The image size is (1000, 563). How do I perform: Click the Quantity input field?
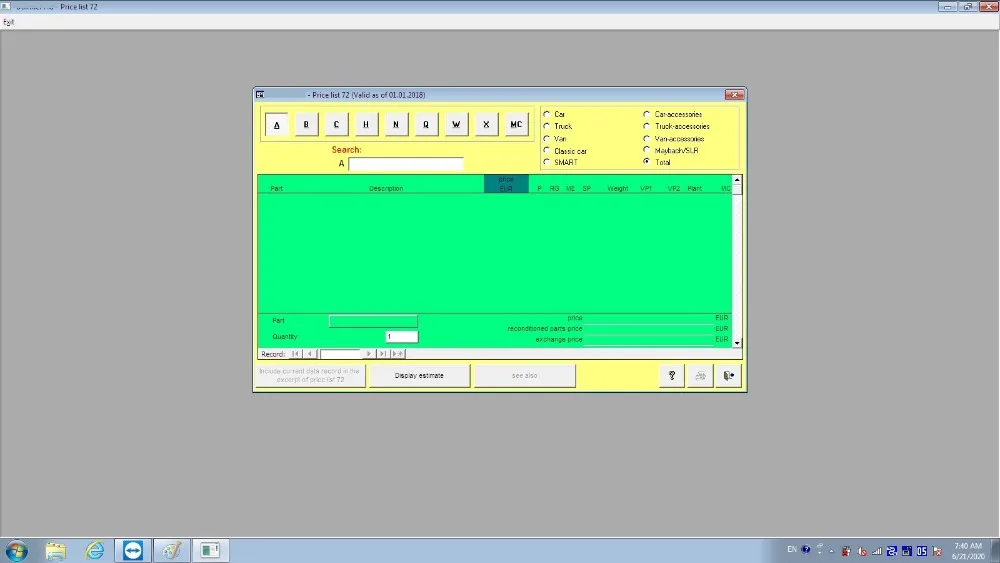(x=402, y=337)
